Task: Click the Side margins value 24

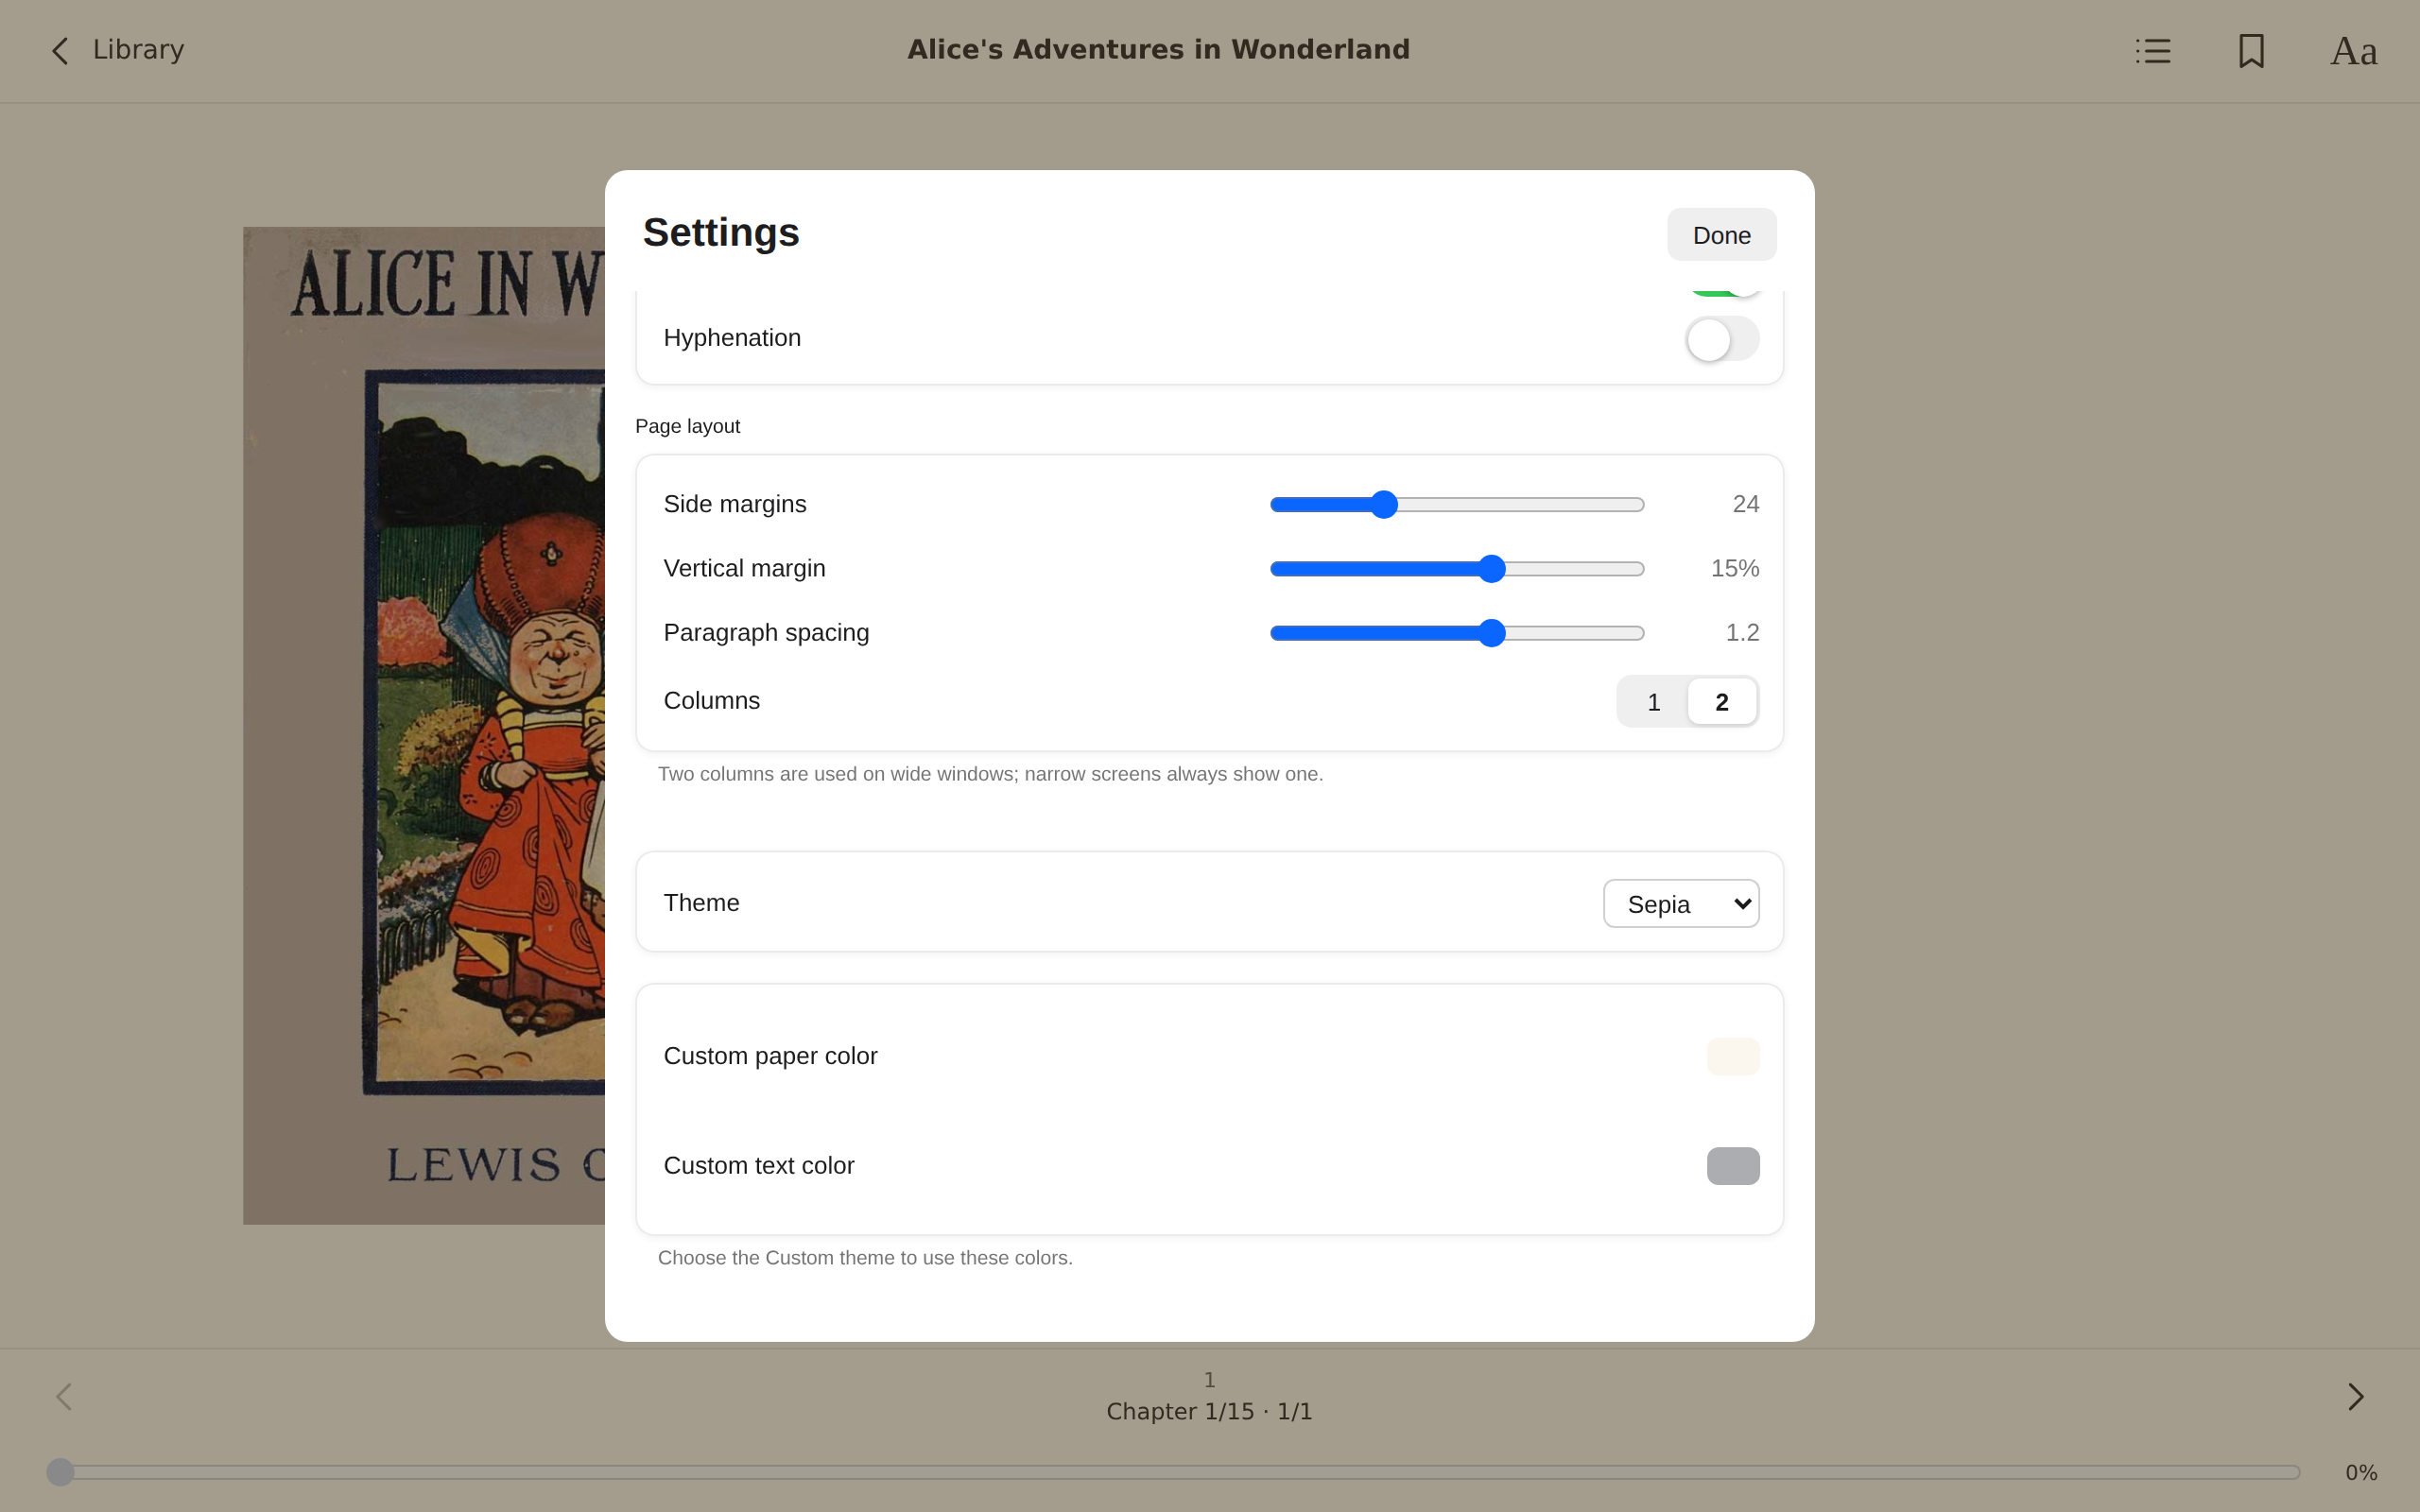Action: 1745,504
